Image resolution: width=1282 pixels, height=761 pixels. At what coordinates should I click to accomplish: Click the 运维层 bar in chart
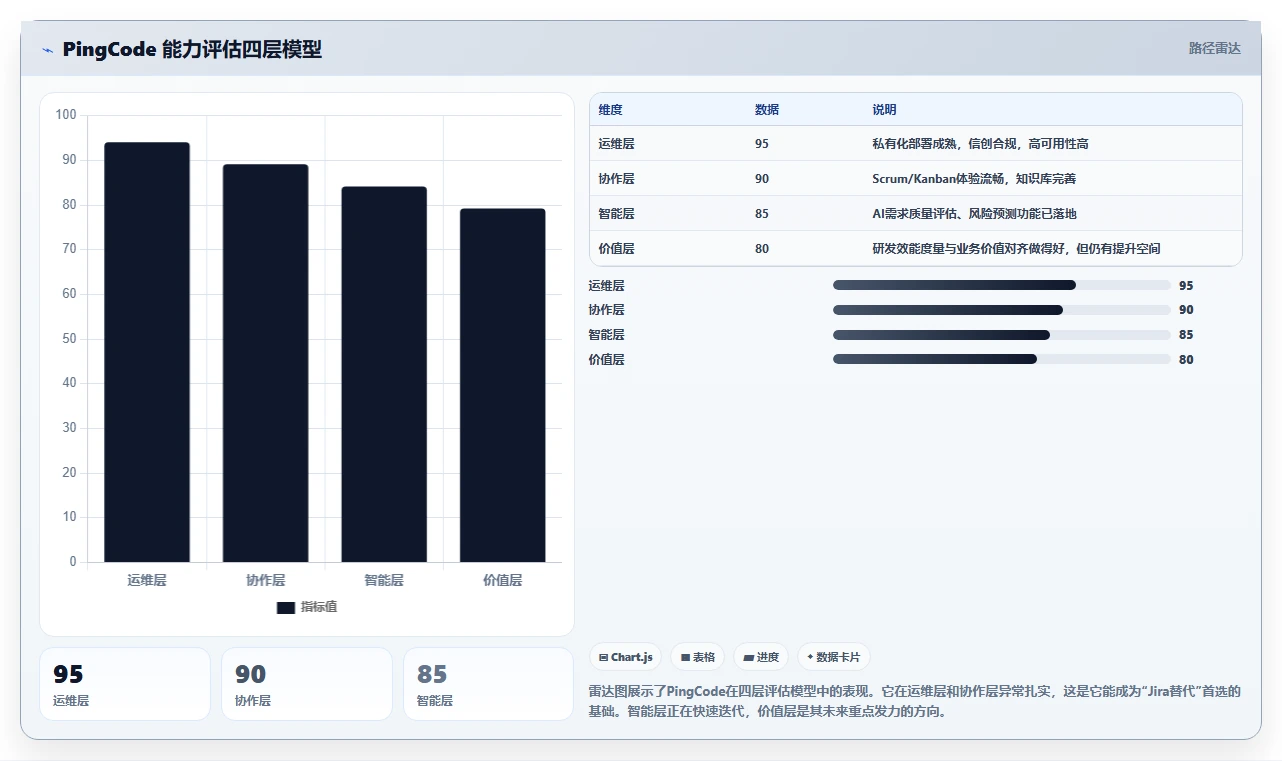[147, 352]
